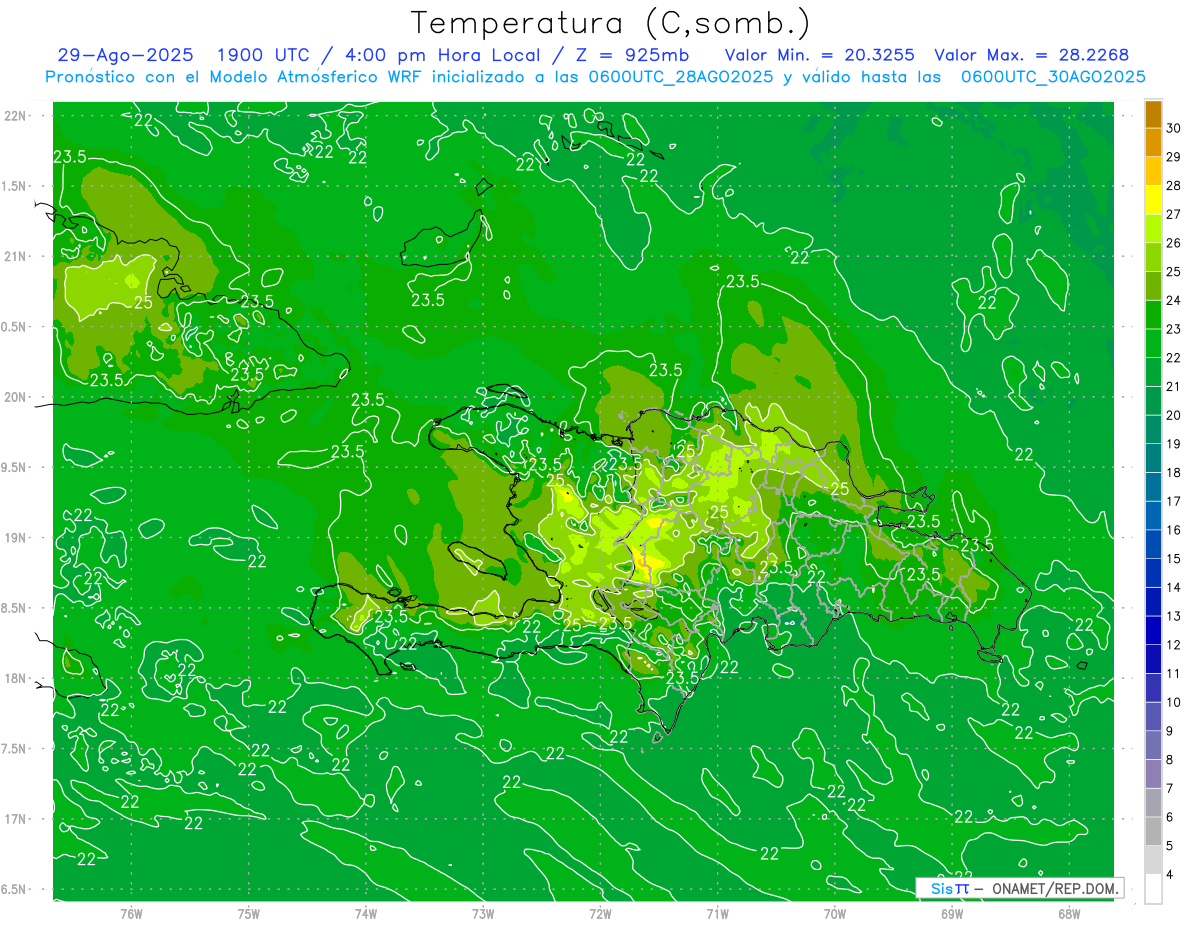1200x927 pixels.
Task: Click color scale label '18'
Action: click(1174, 472)
